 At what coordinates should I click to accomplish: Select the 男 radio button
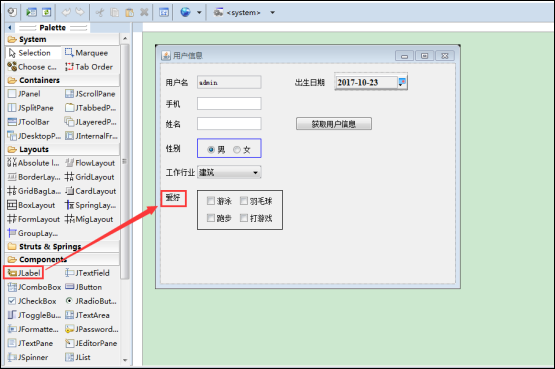[211, 150]
